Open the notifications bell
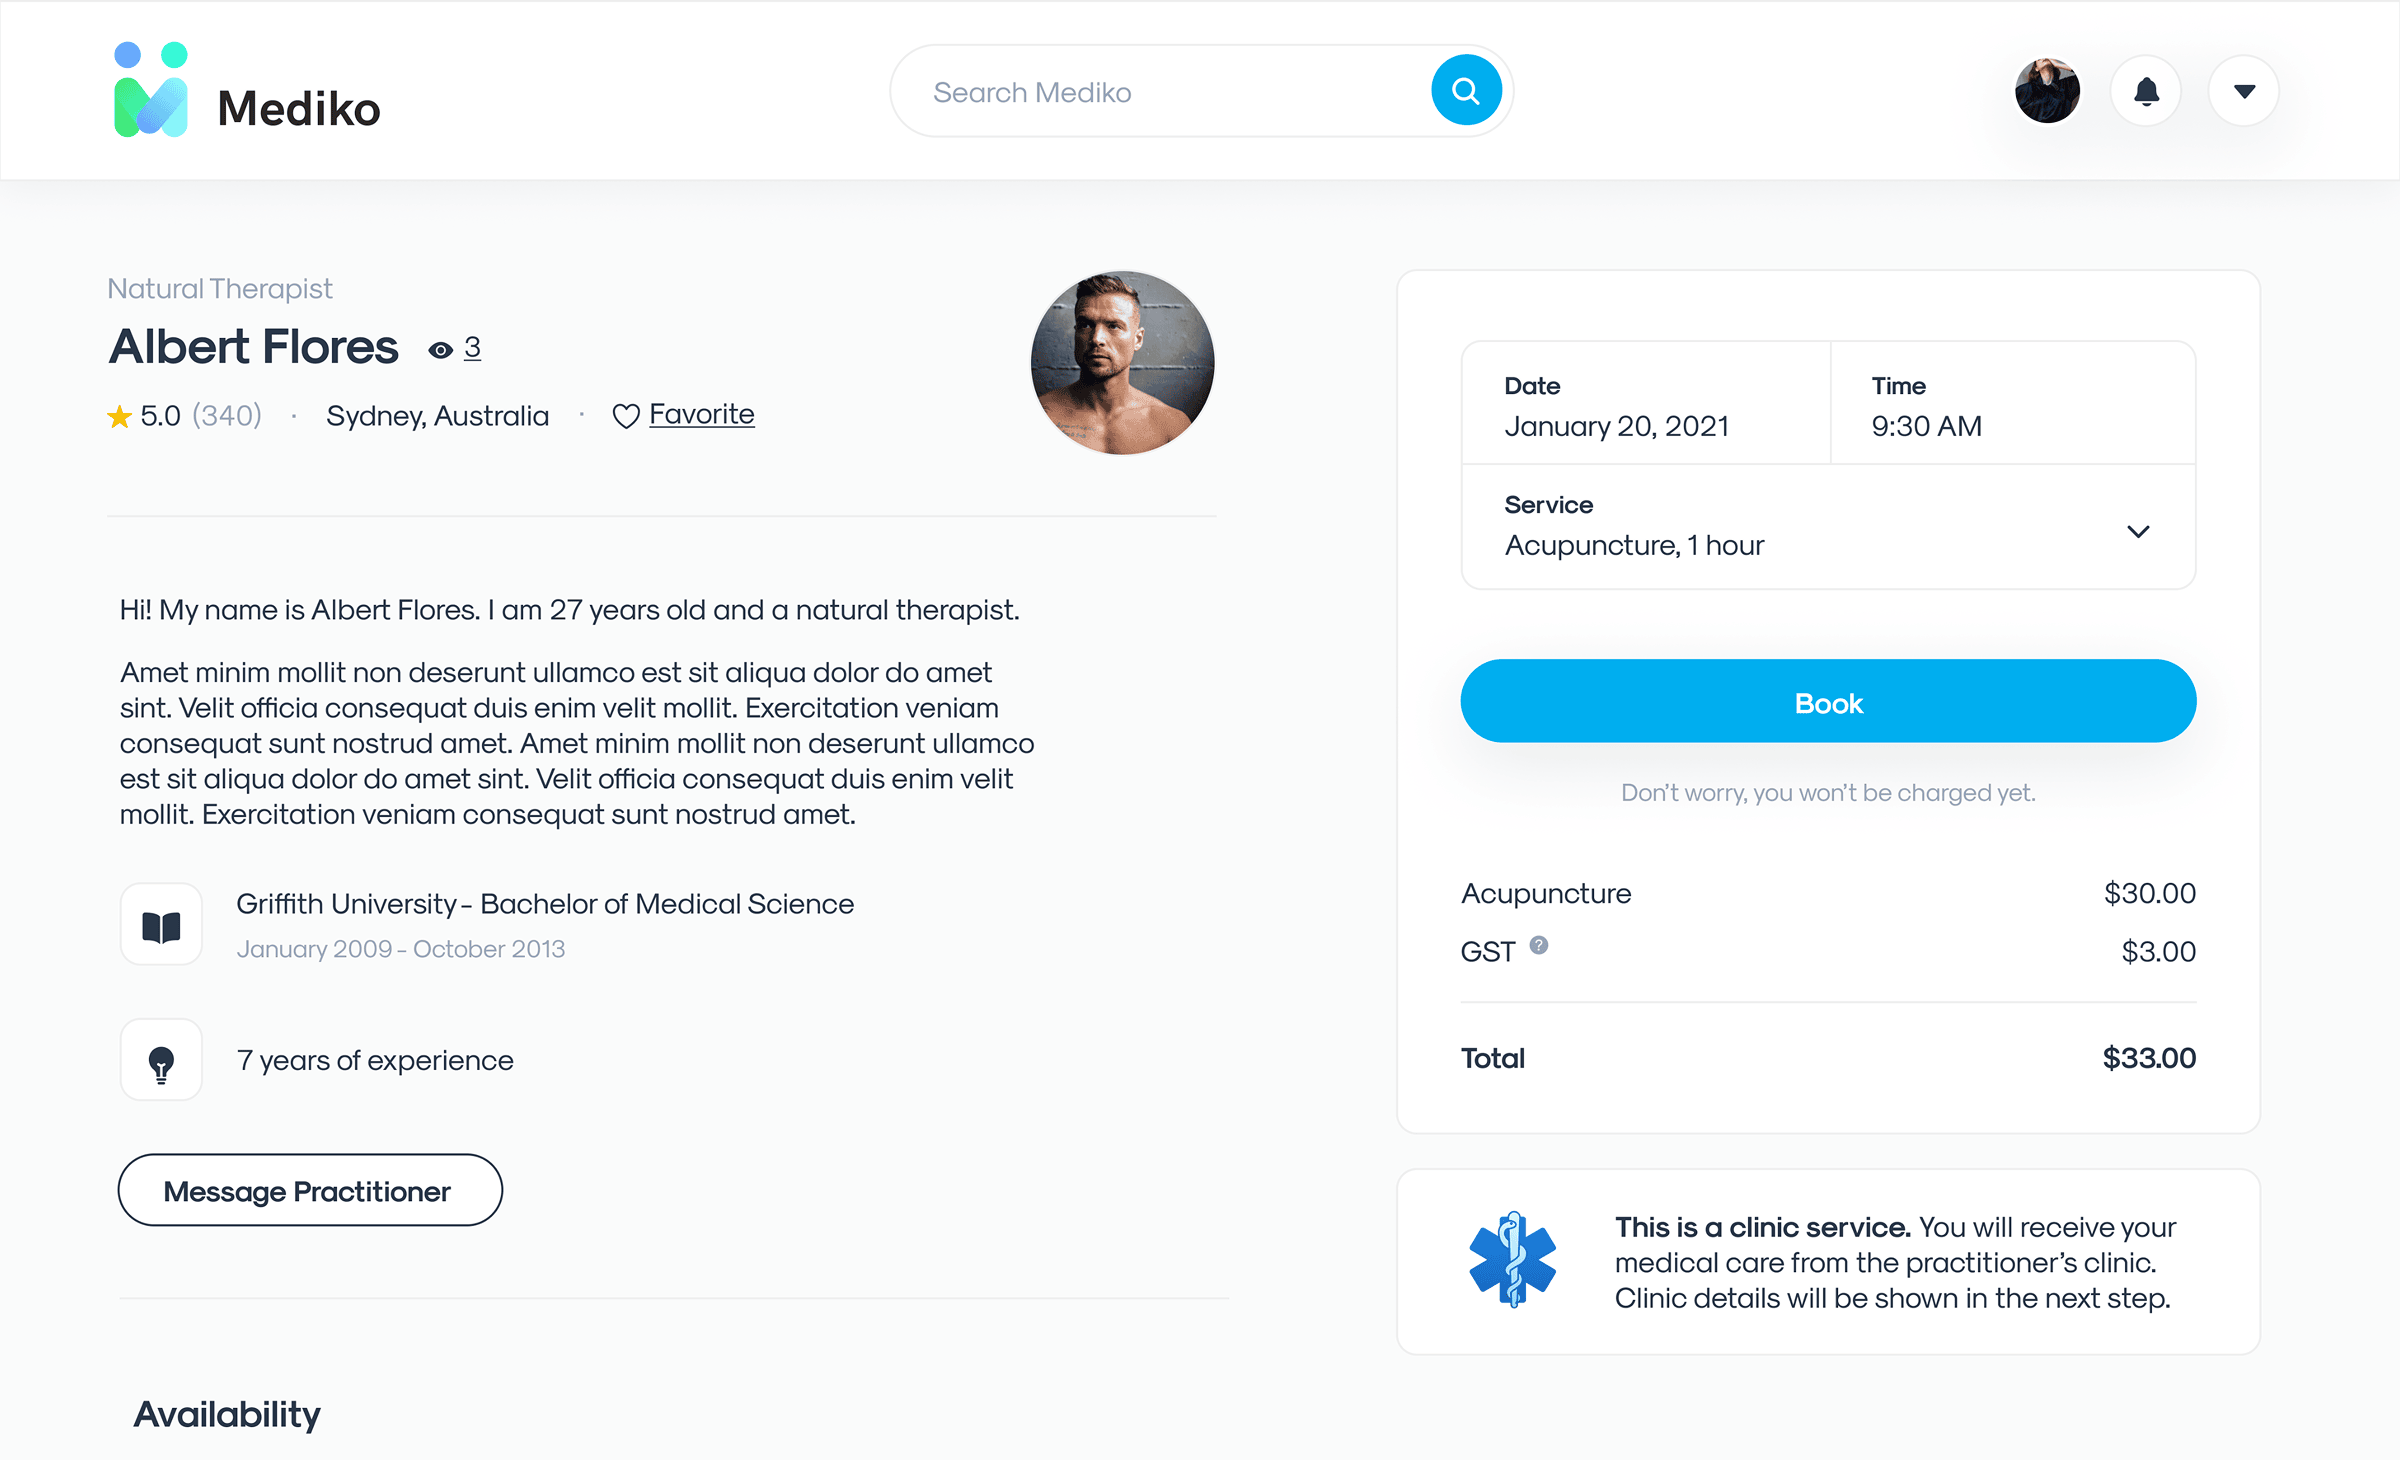The height and width of the screenshot is (1460, 2400). click(x=2146, y=92)
